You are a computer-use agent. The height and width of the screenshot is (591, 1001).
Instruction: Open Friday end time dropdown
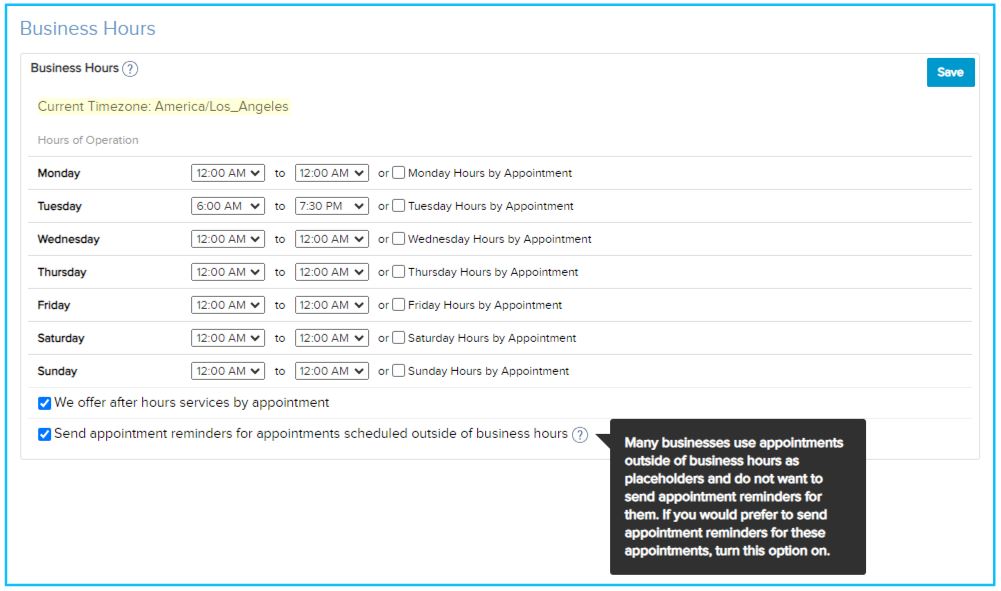pyautogui.click(x=330, y=305)
